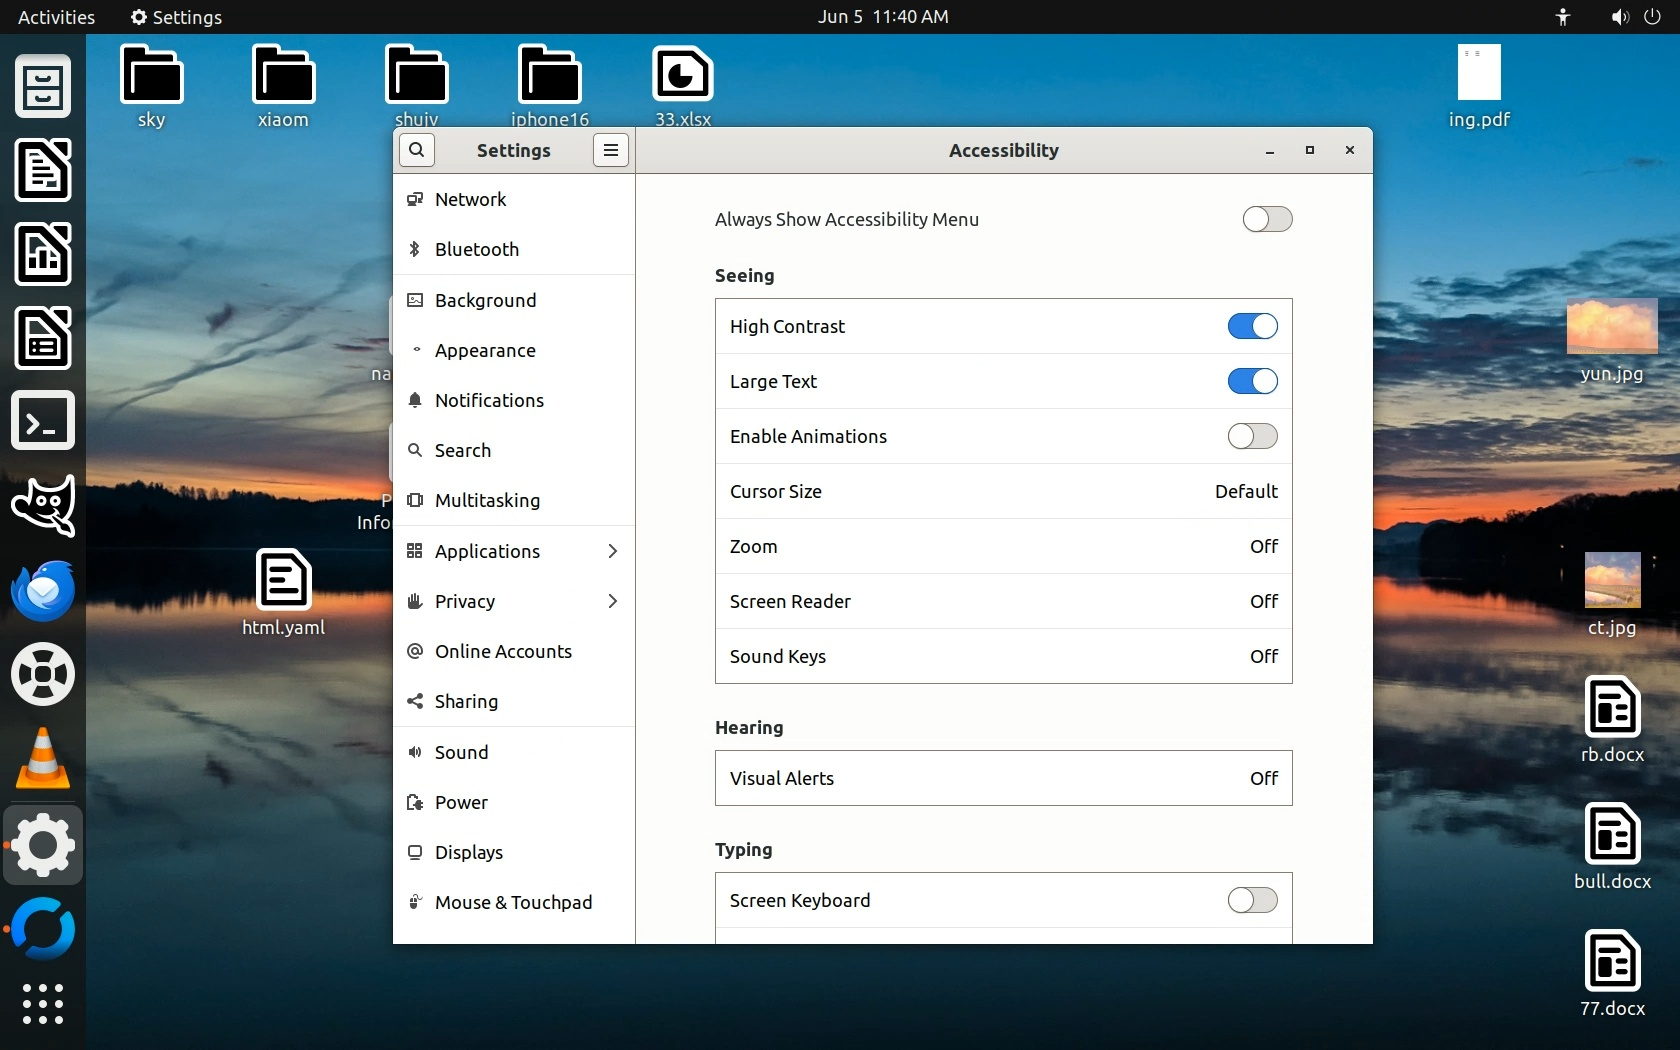The width and height of the screenshot is (1680, 1050).
Task: Select the yun.jpg thumbnail on desktop
Action: click(1611, 328)
